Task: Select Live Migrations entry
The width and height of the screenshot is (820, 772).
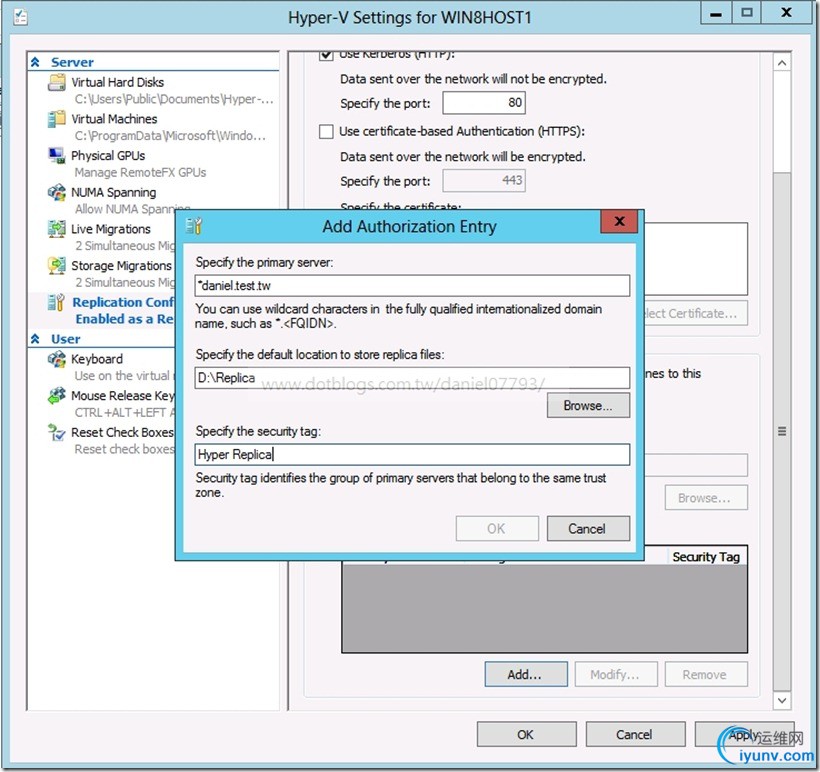Action: point(111,229)
